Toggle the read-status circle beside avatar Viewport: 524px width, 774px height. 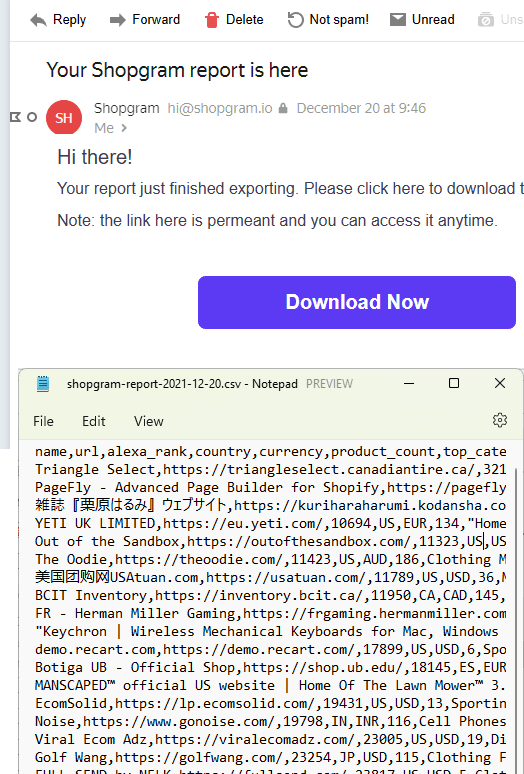[32, 117]
